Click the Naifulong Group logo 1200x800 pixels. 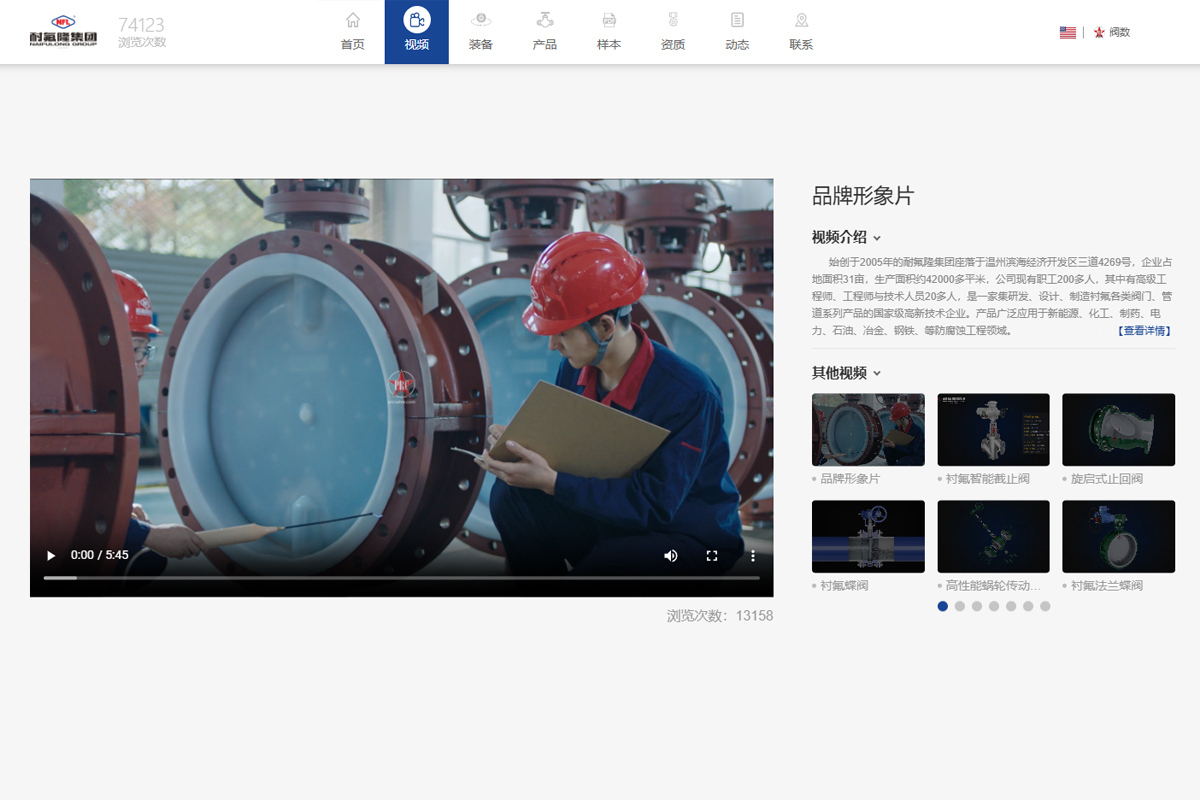[x=64, y=31]
